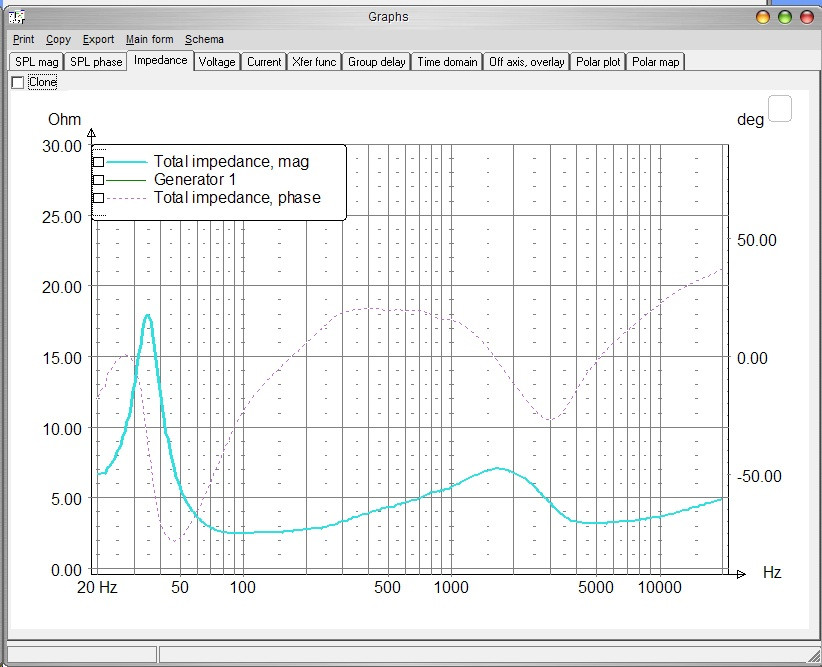The height and width of the screenshot is (667, 822).
Task: Open the Export menu
Action: coord(98,39)
